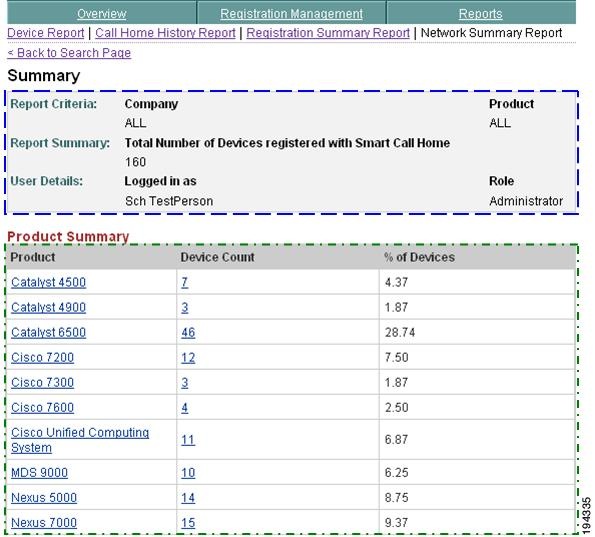Screen dimensions: 595x537
Task: Open Cisco 7200 product link
Action: tap(42, 357)
